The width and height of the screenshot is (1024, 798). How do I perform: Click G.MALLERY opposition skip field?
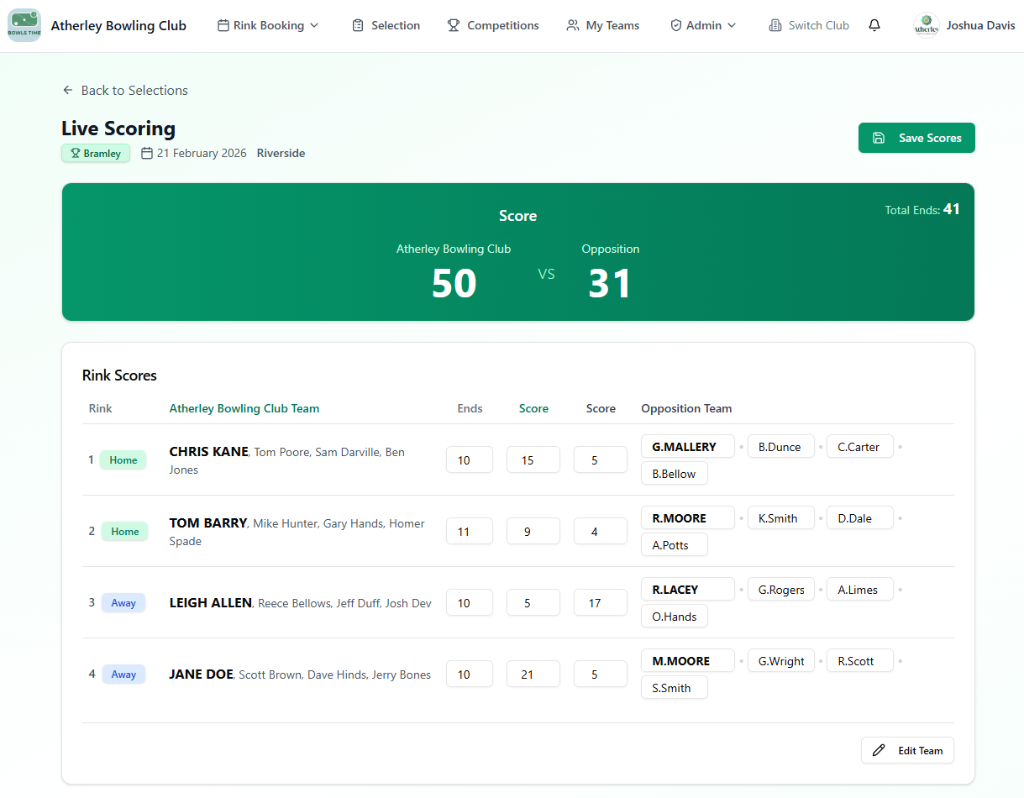click(x=688, y=447)
